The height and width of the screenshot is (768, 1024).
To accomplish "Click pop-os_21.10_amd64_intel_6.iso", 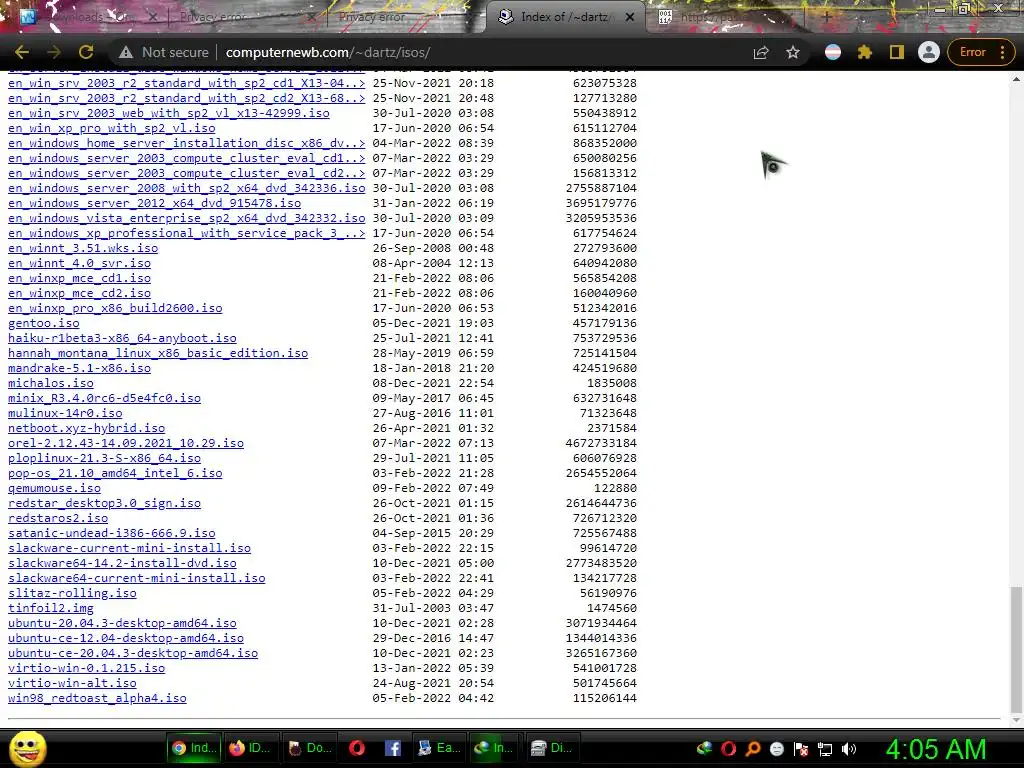I will pos(115,473).
